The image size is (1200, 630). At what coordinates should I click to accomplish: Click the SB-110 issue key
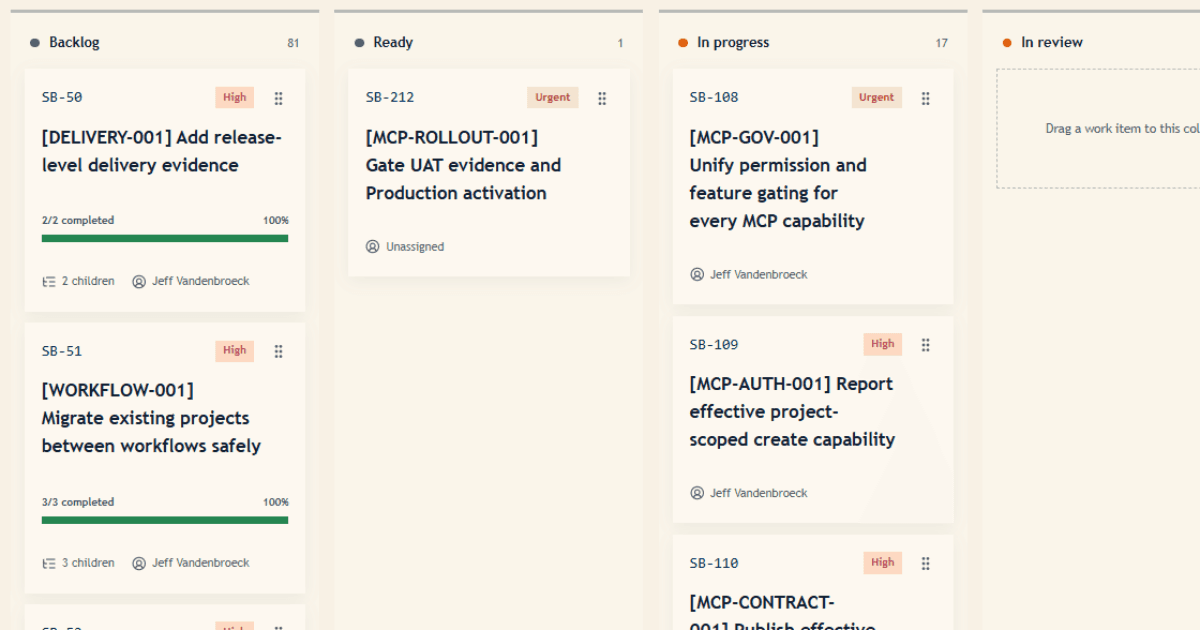click(714, 564)
